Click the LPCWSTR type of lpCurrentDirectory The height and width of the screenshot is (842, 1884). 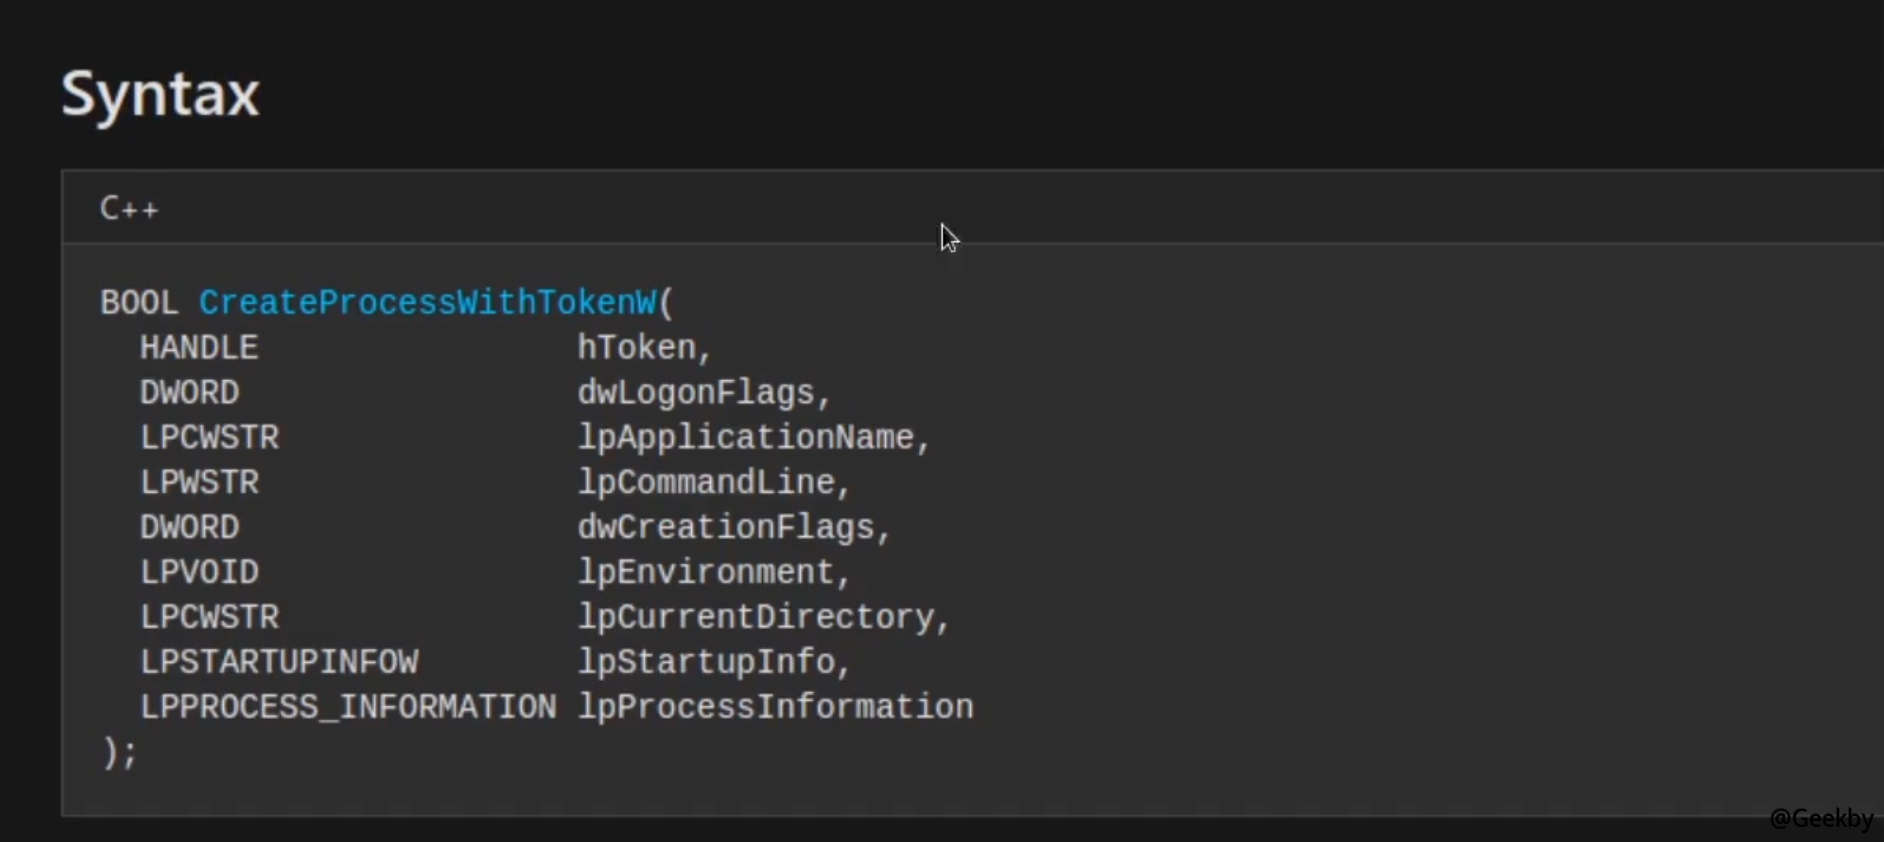click(209, 617)
